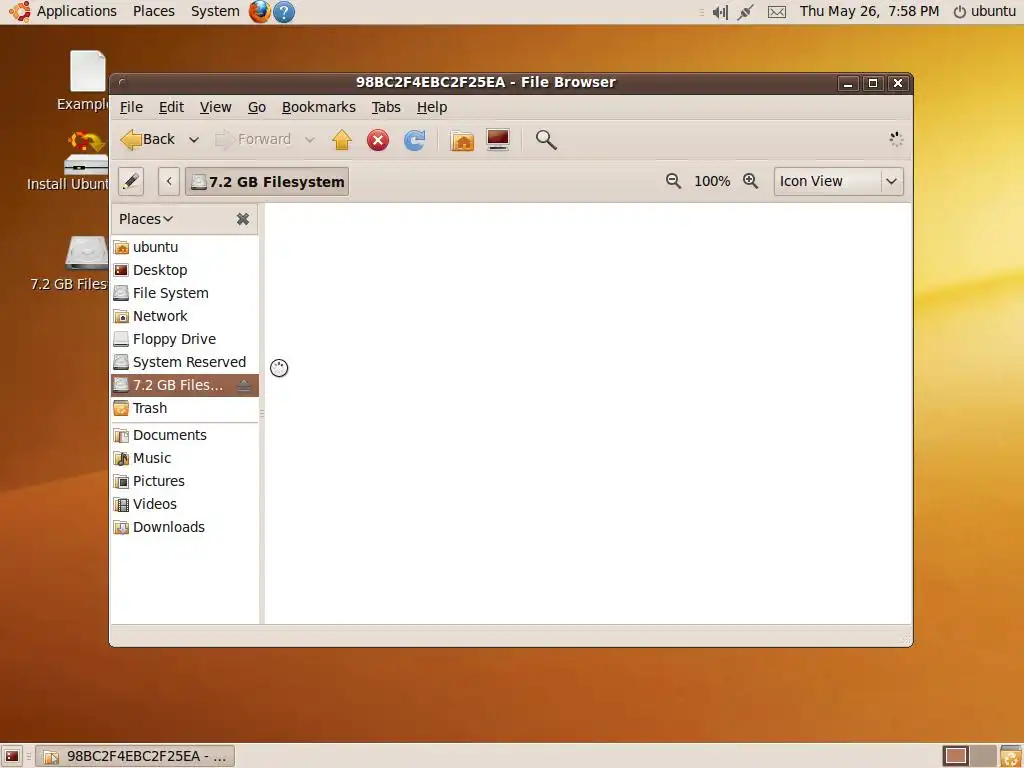The image size is (1024, 768).
Task: Reset zoom via the 100% label
Action: coord(712,181)
